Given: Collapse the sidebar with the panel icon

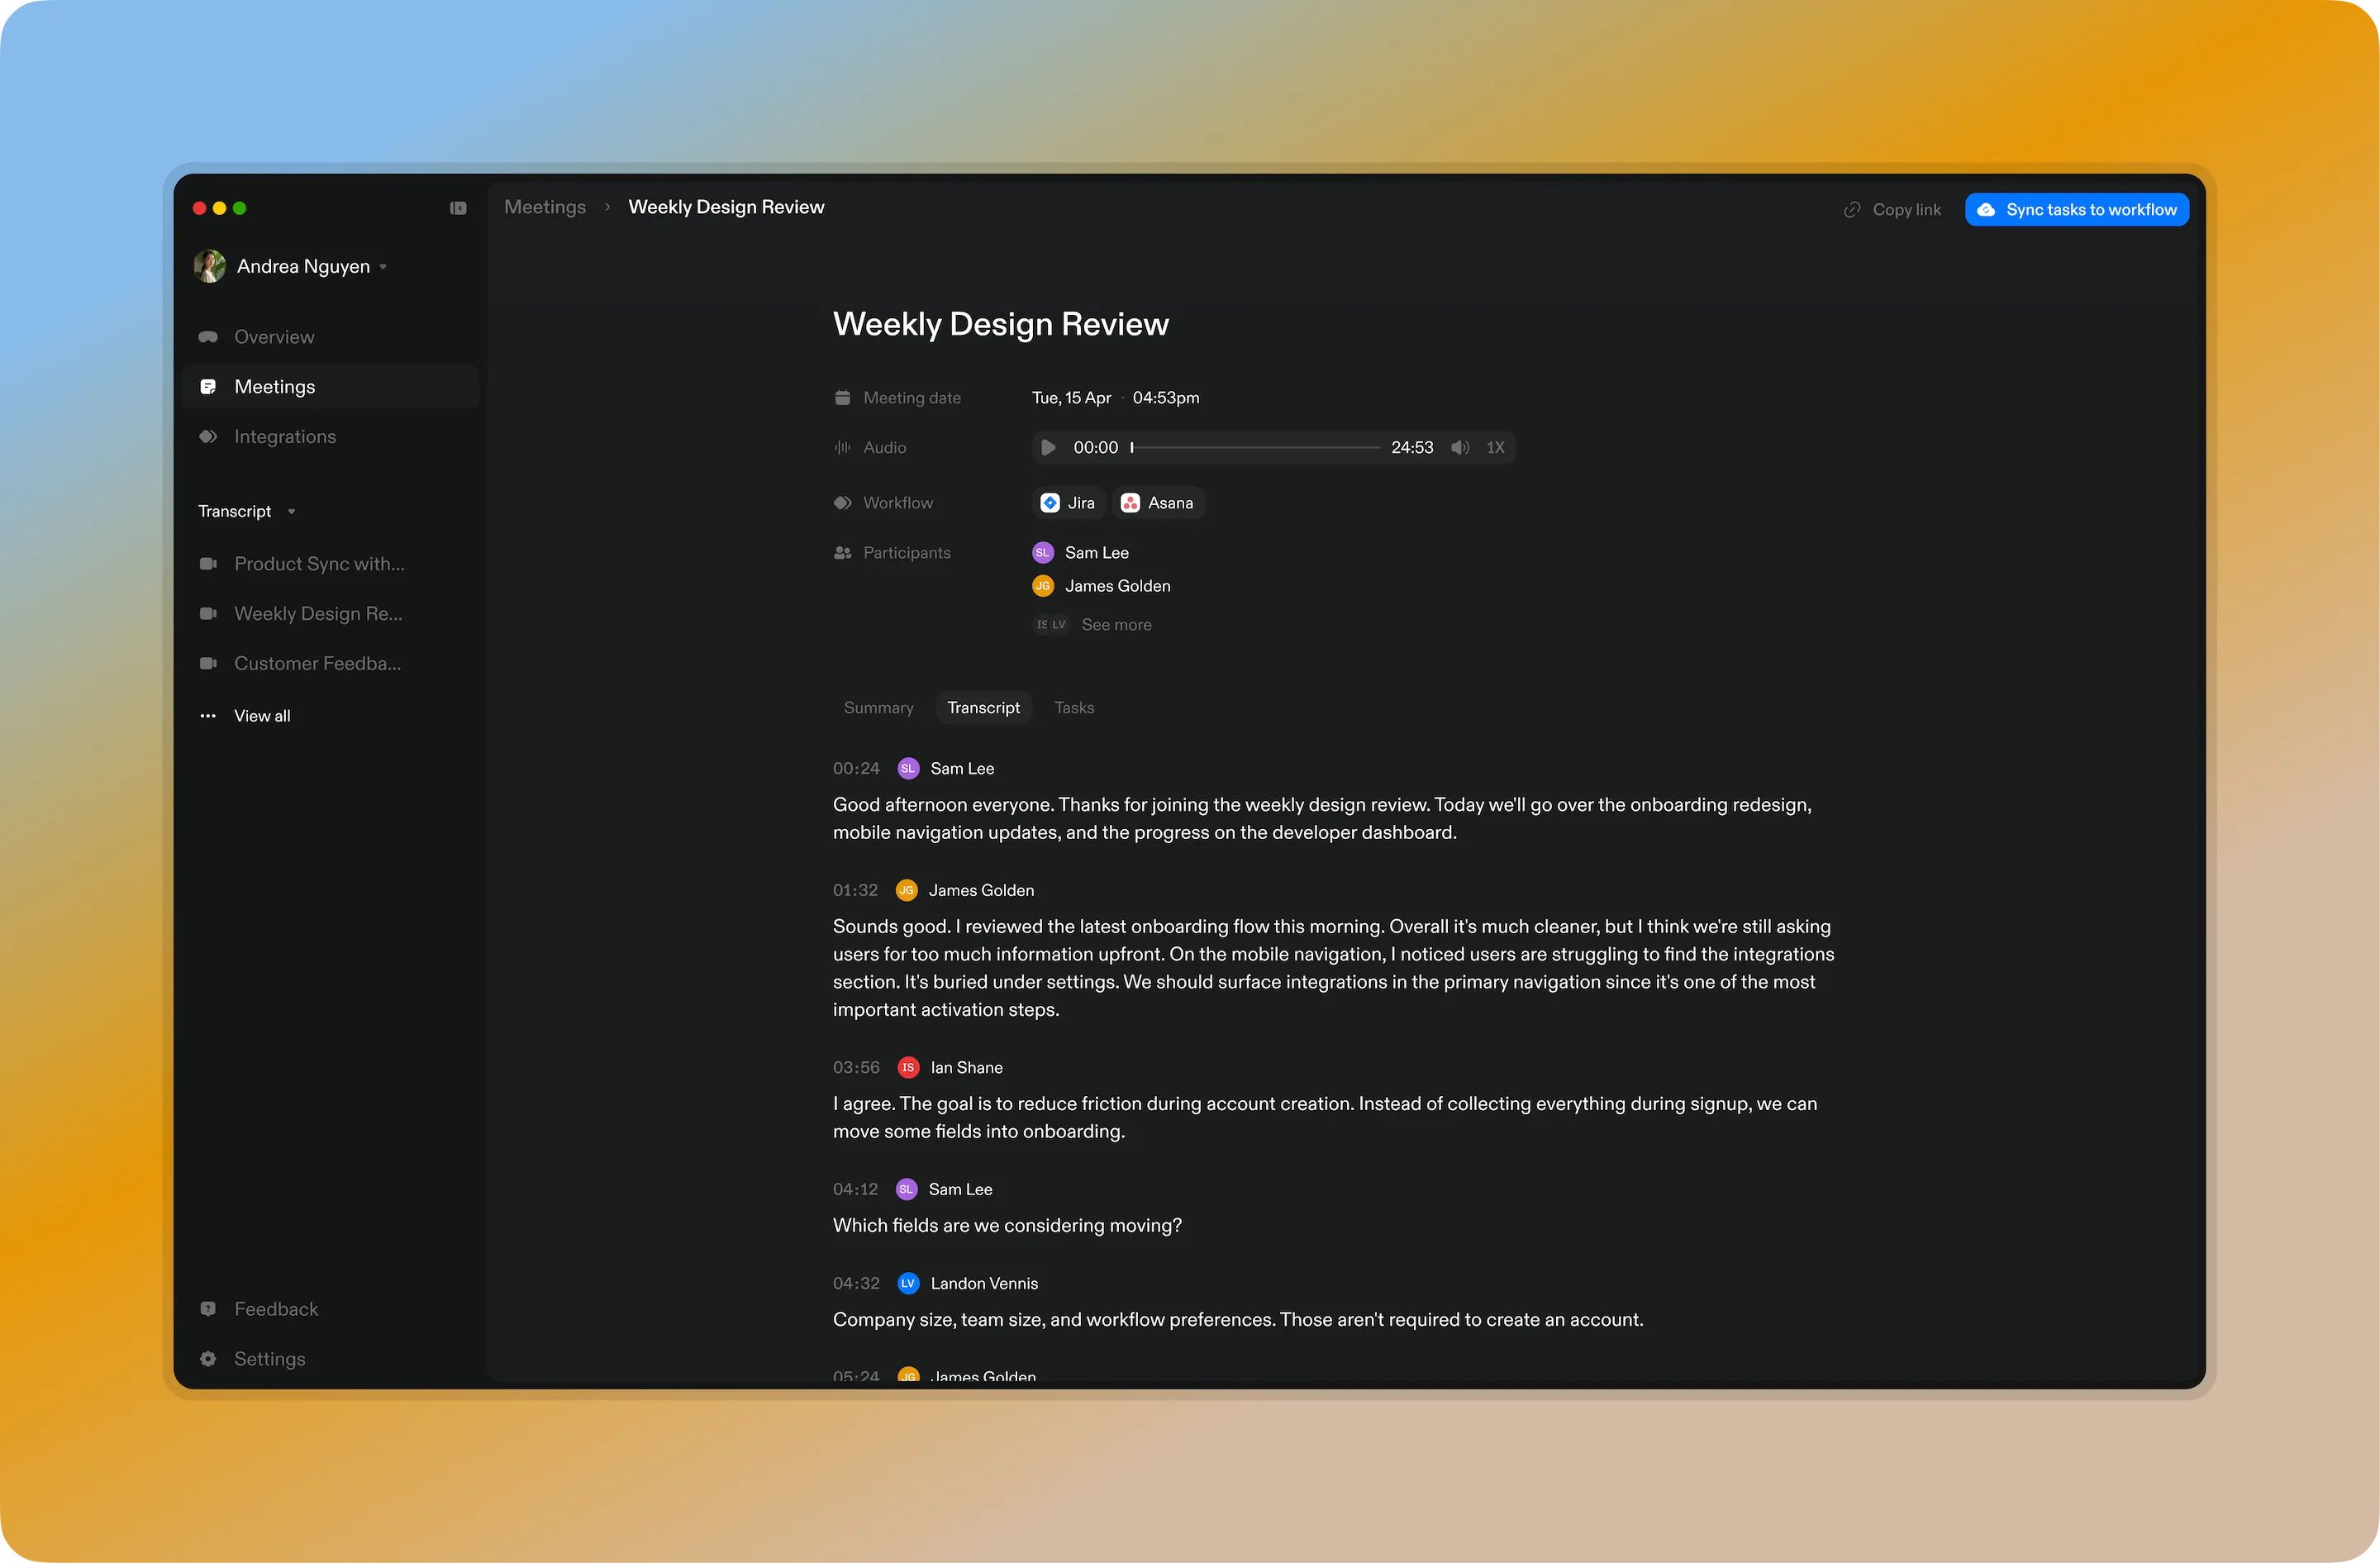Looking at the screenshot, I should (x=458, y=208).
